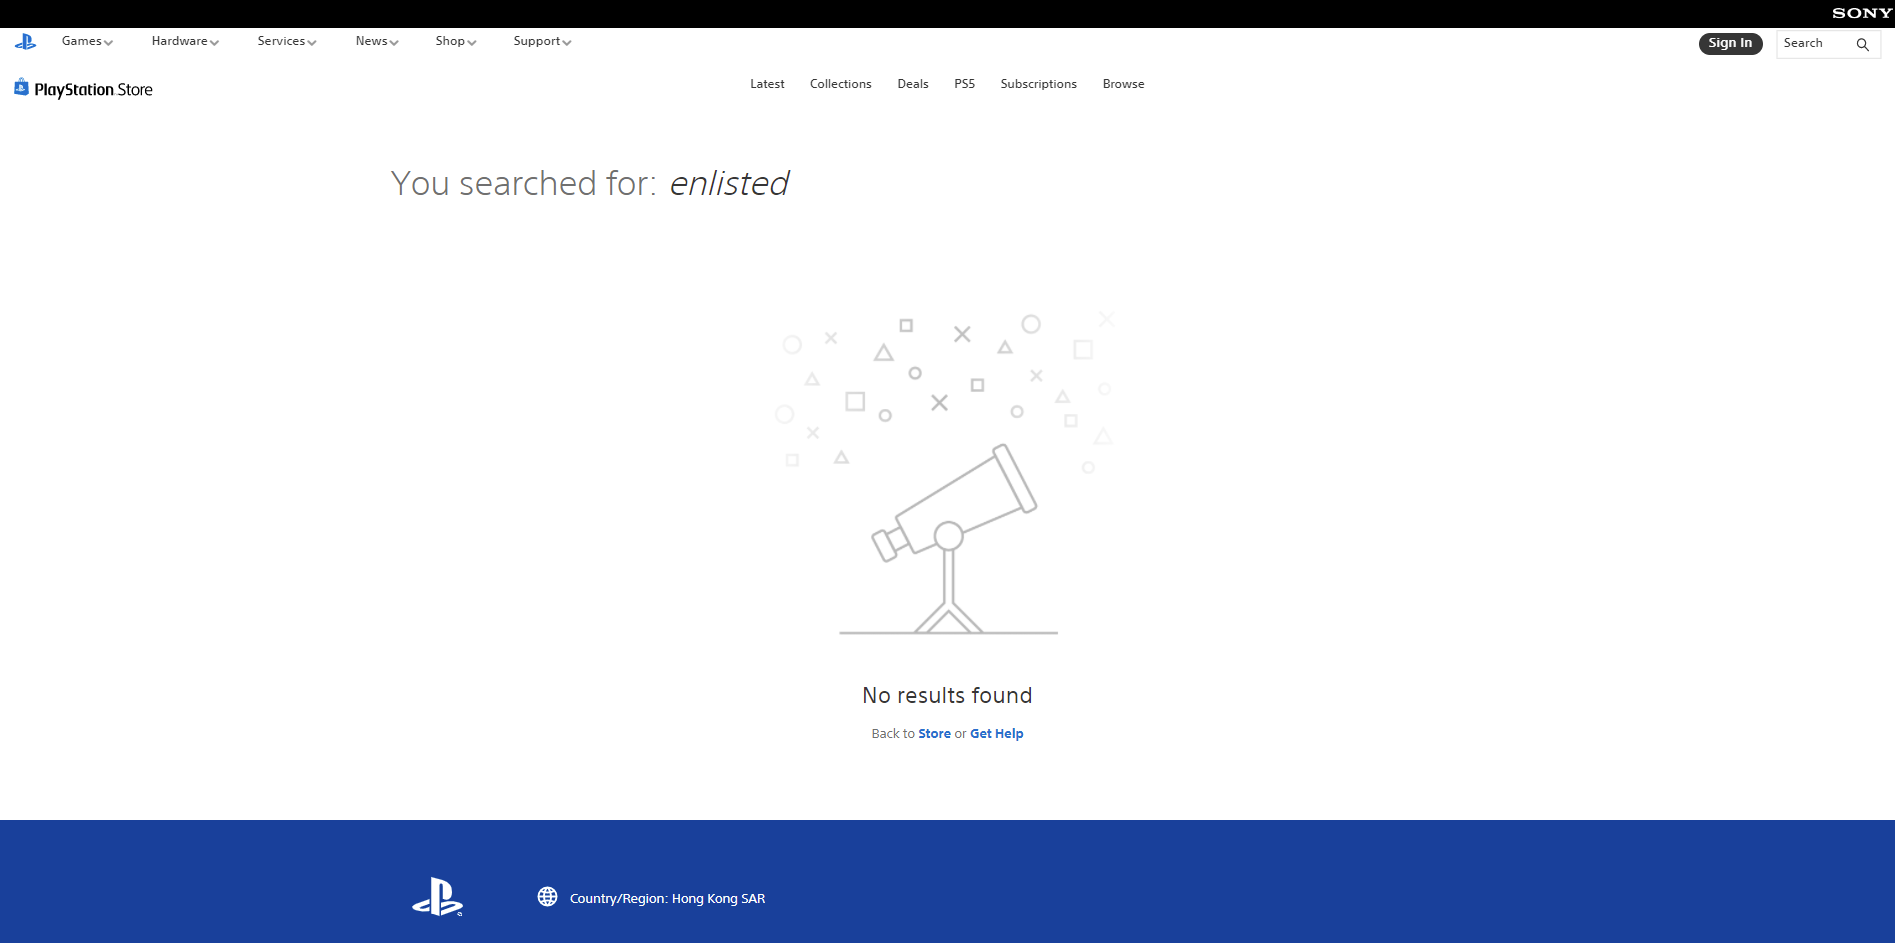Click the Sony logo at top right
This screenshot has height=943, width=1895.
(x=1861, y=13)
